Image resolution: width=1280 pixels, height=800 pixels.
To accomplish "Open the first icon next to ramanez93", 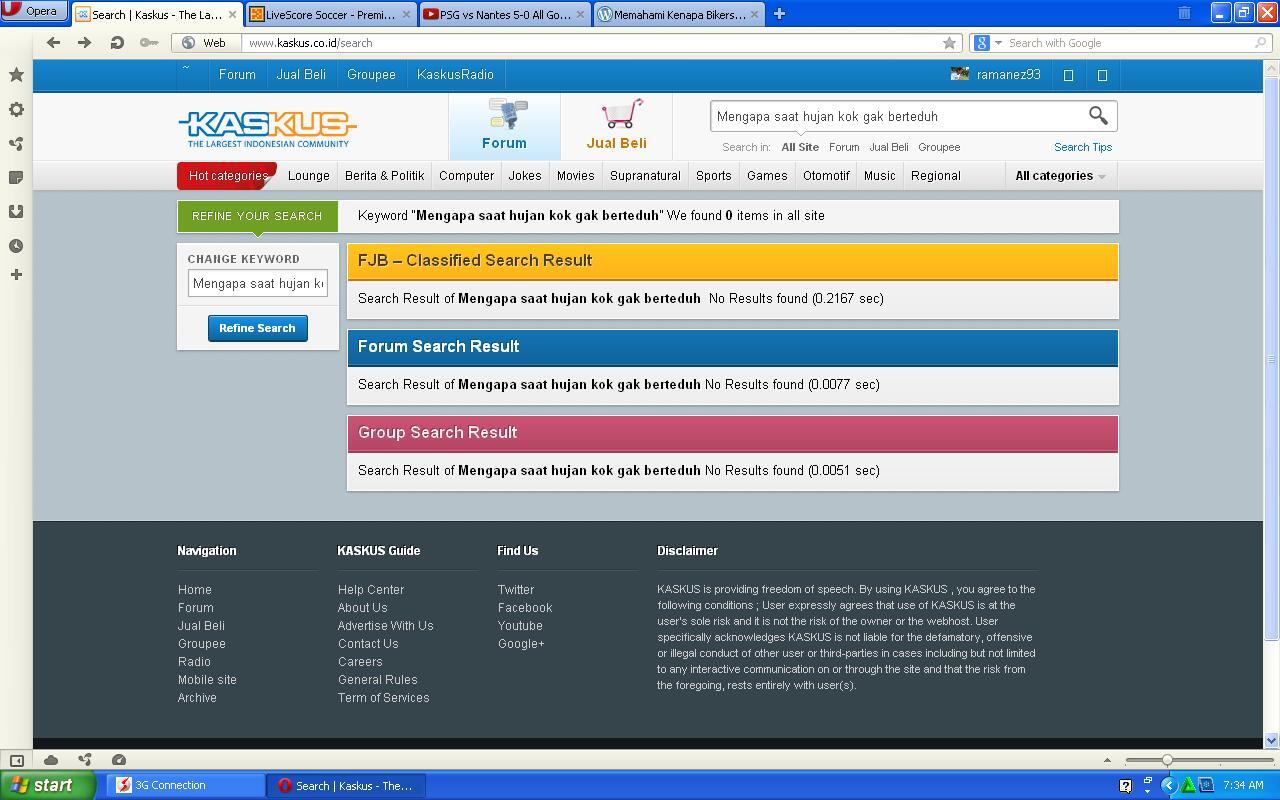I will [1068, 75].
